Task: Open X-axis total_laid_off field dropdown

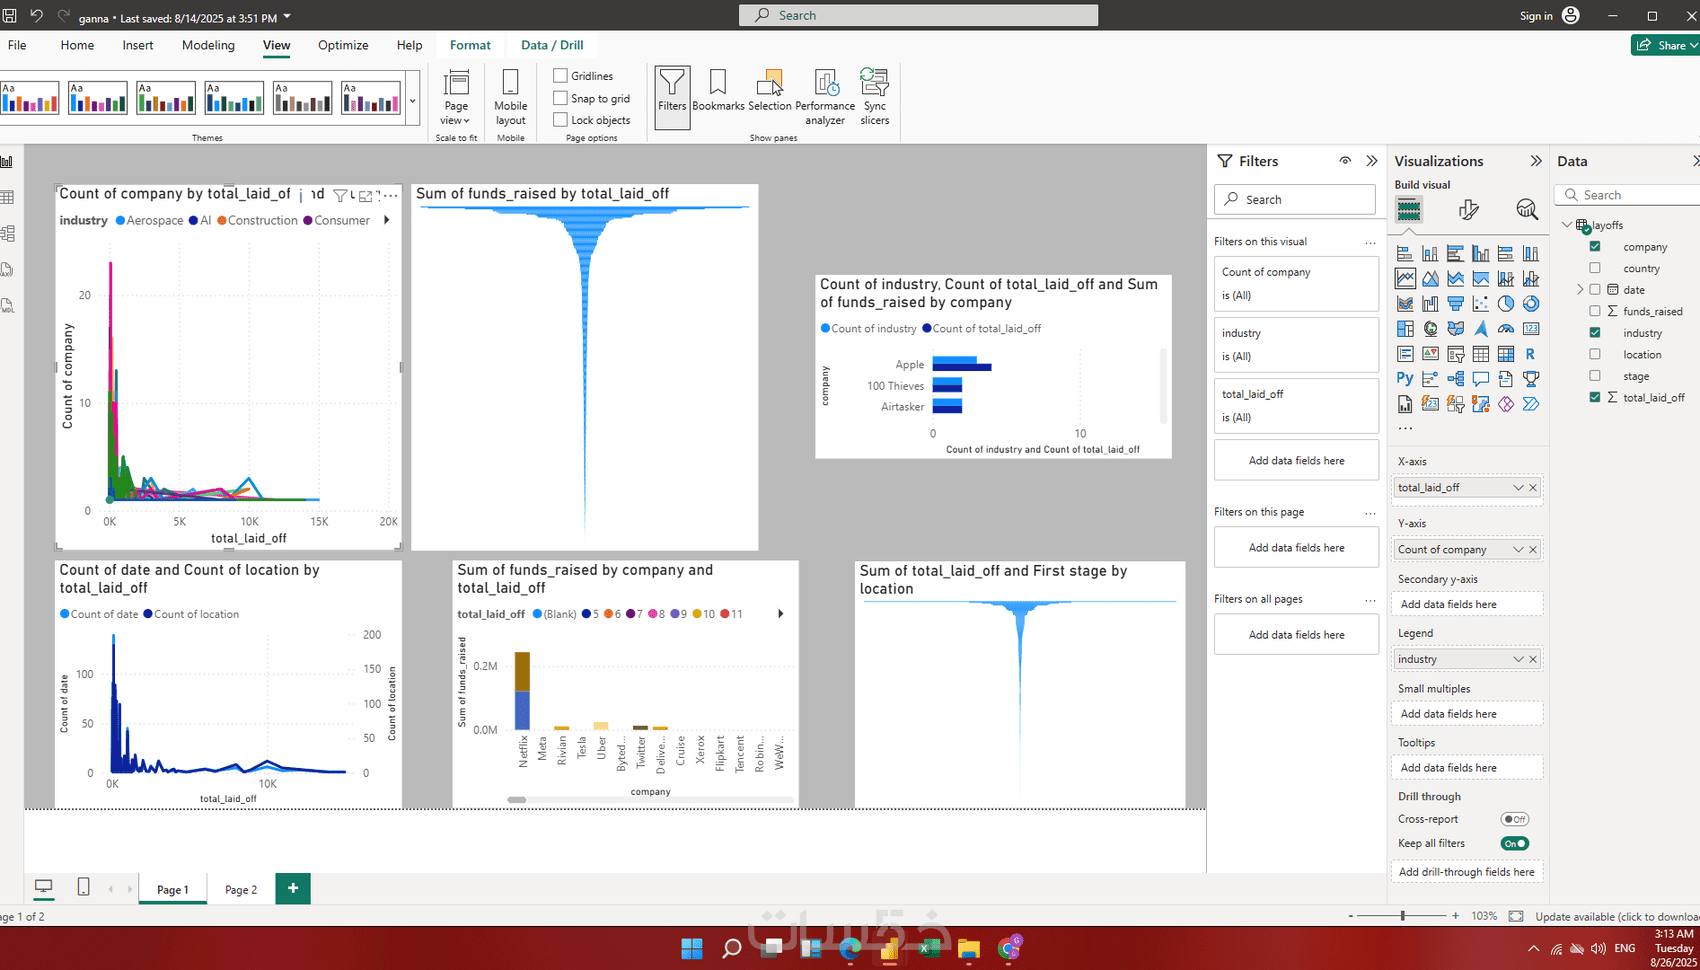Action: click(1518, 488)
